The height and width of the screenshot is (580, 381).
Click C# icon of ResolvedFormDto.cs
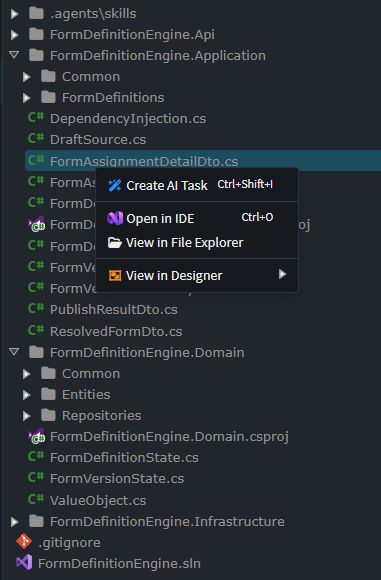click(x=36, y=330)
